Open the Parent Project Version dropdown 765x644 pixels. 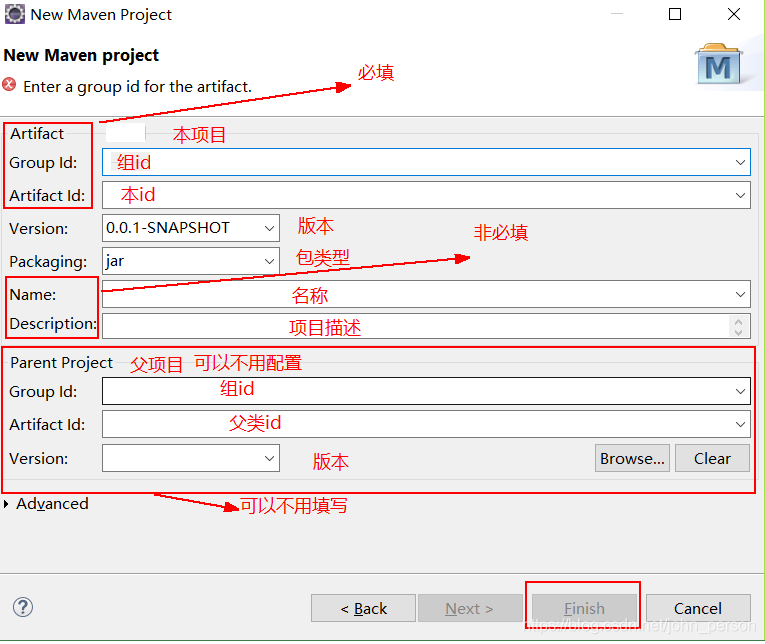click(269, 458)
